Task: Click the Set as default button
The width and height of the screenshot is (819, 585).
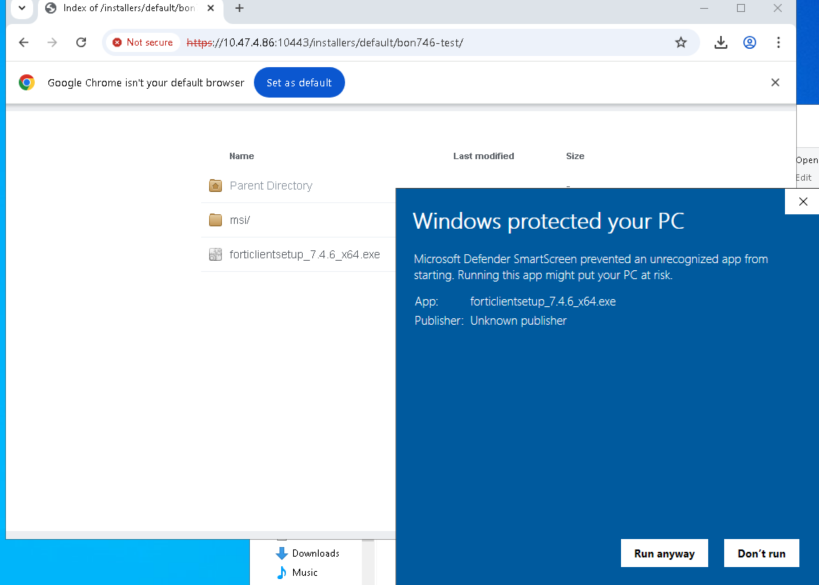Action: (299, 83)
